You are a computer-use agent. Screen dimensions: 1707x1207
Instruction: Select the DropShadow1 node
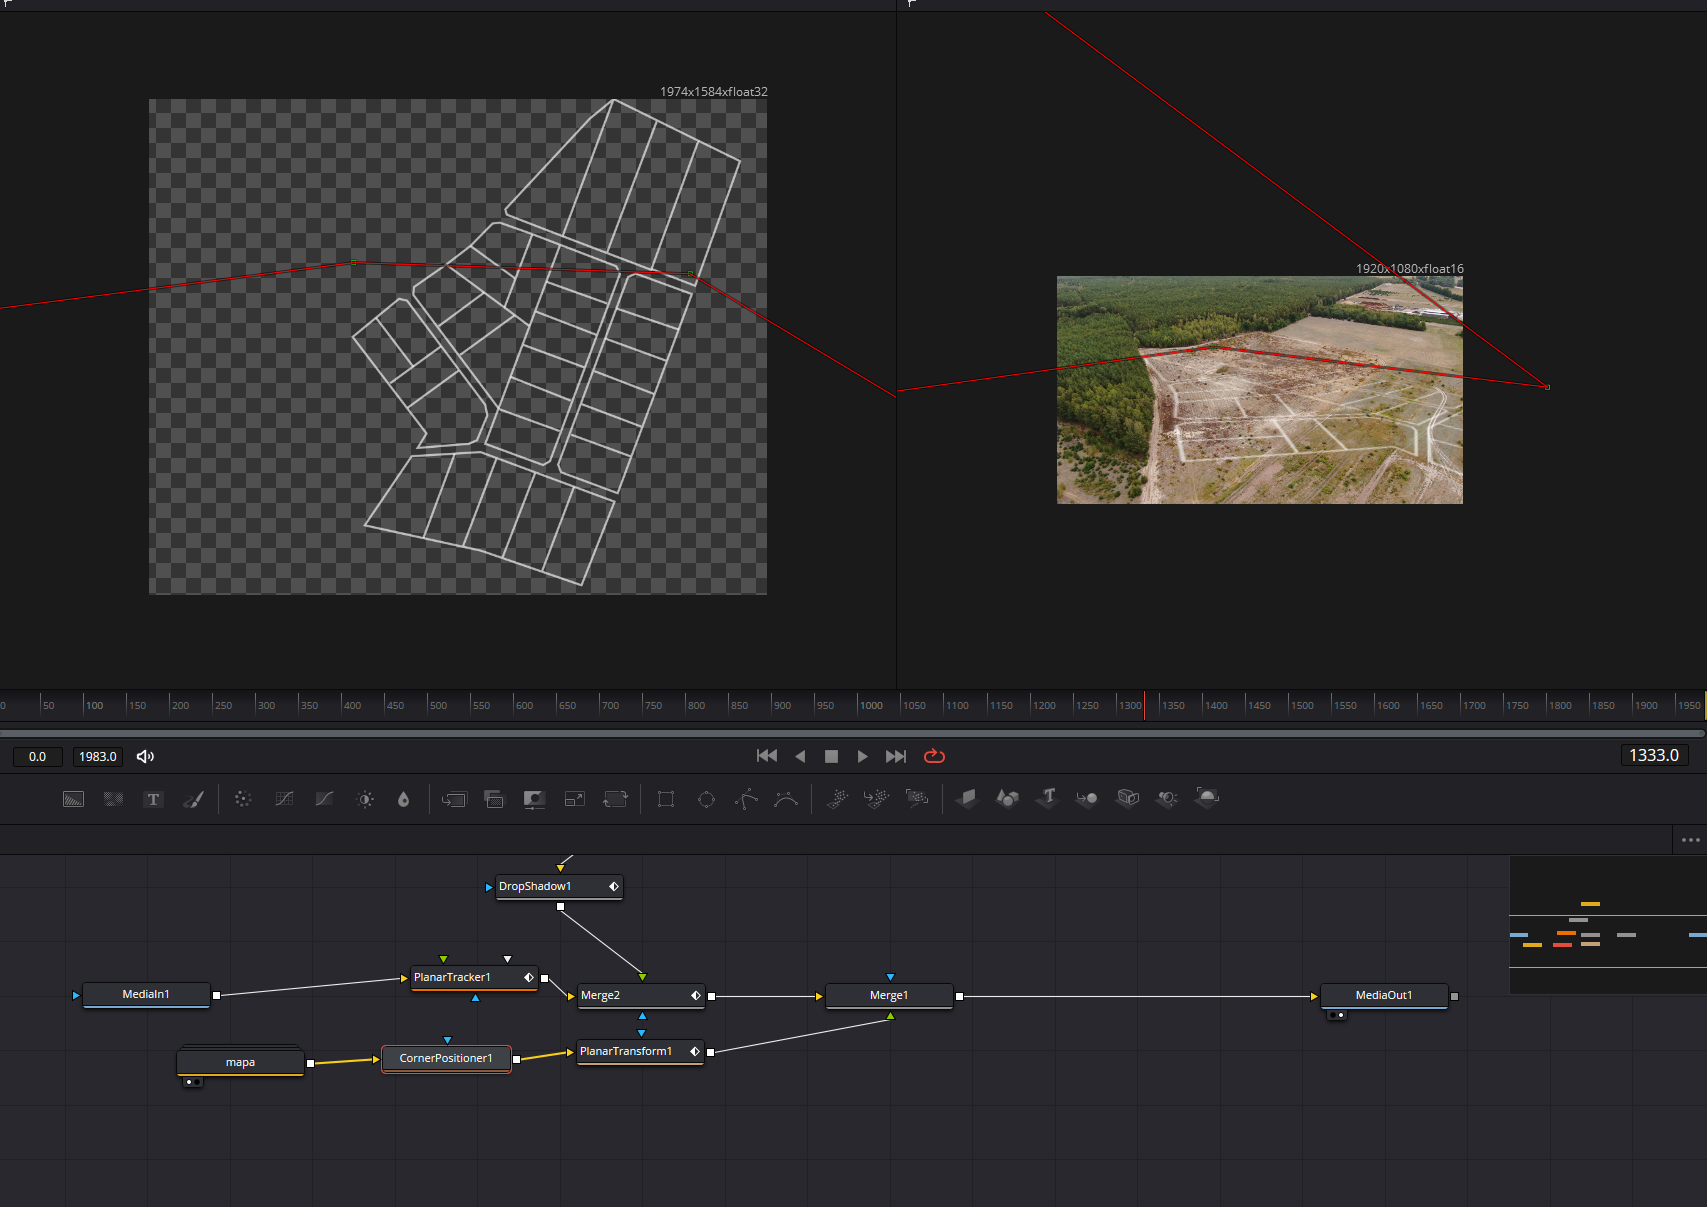pos(560,887)
